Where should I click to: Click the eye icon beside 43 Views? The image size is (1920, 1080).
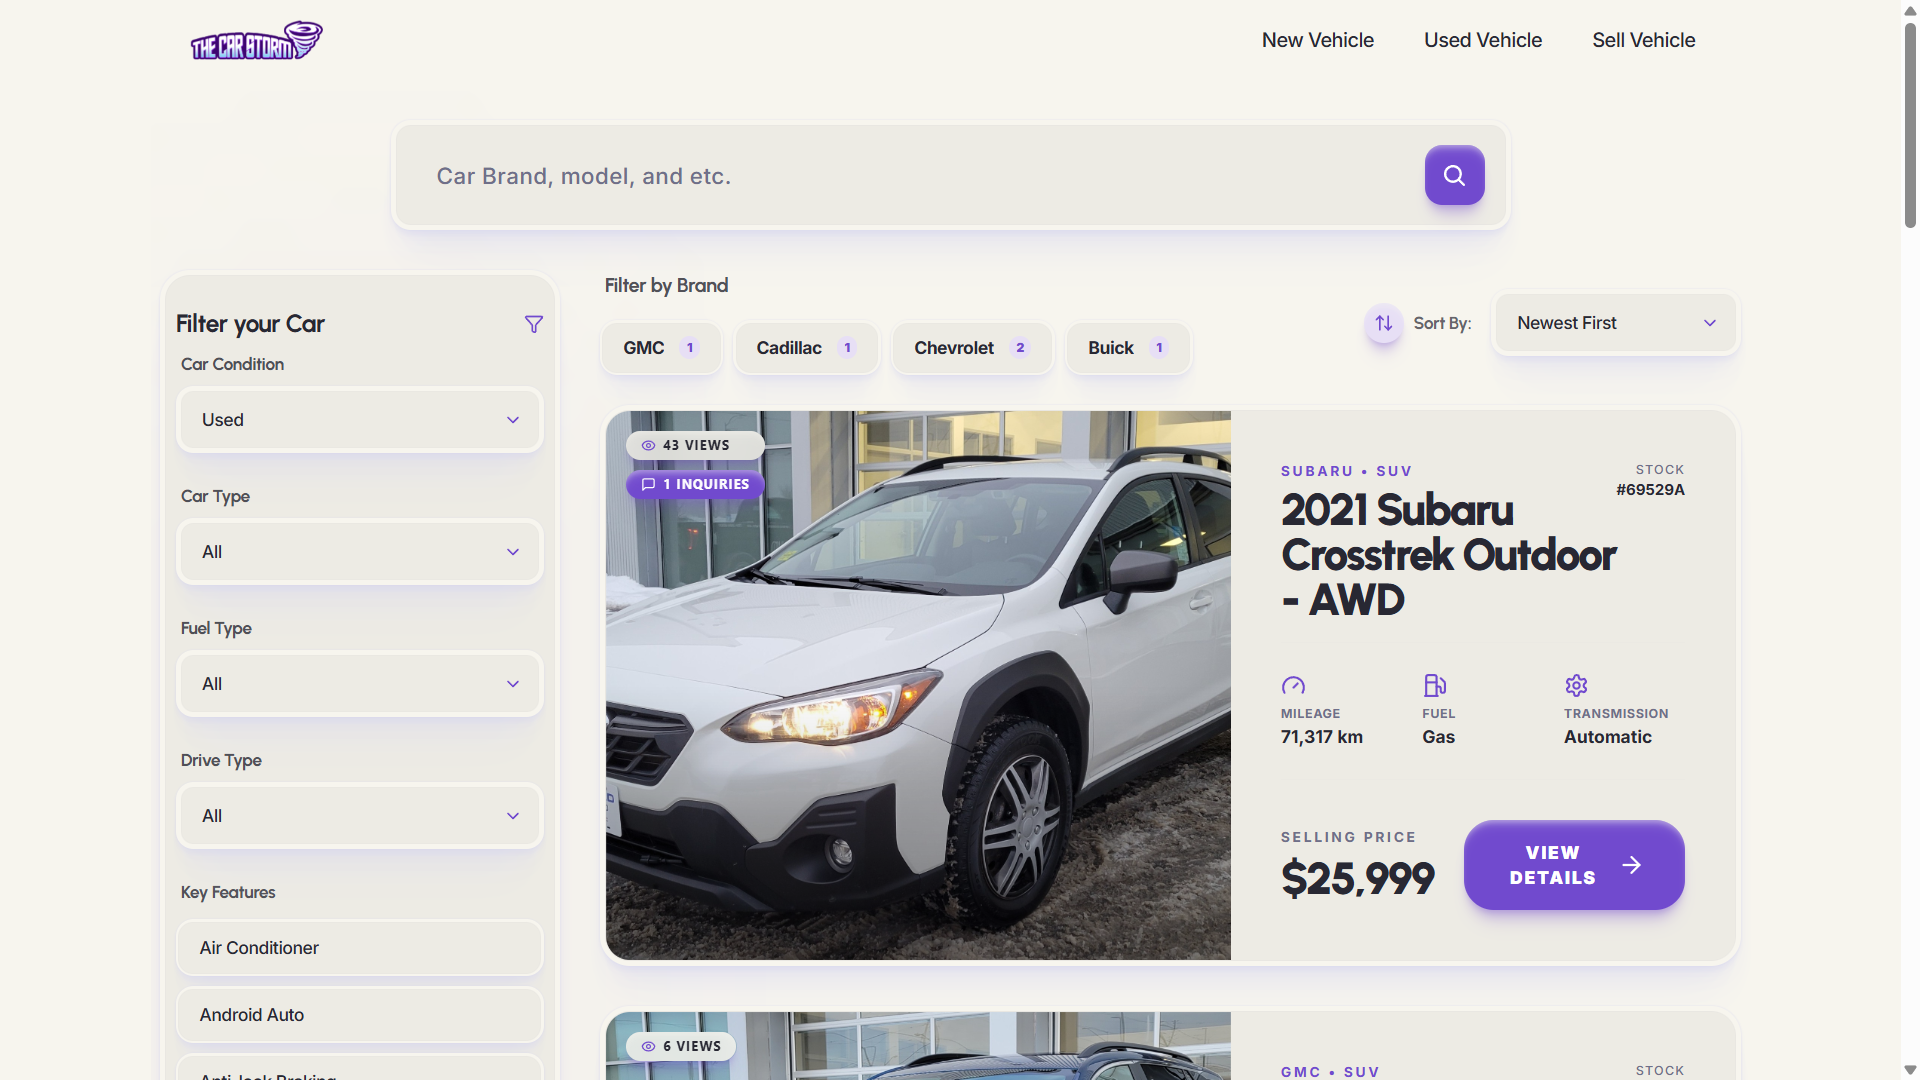tap(648, 446)
